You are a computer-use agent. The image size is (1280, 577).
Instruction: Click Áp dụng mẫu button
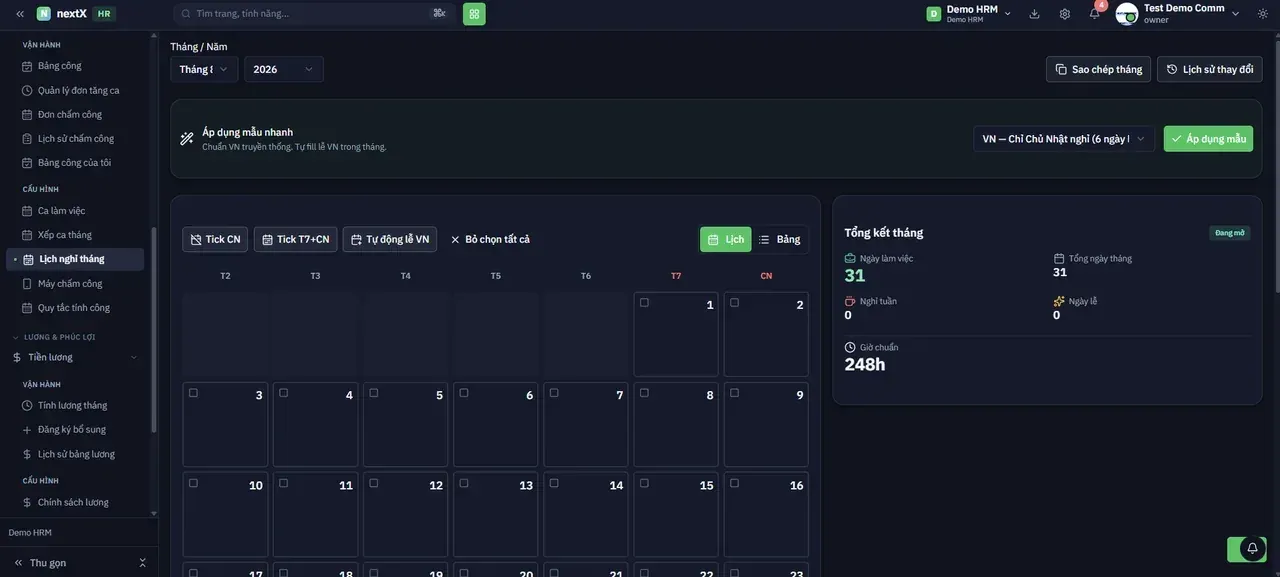point(1208,139)
